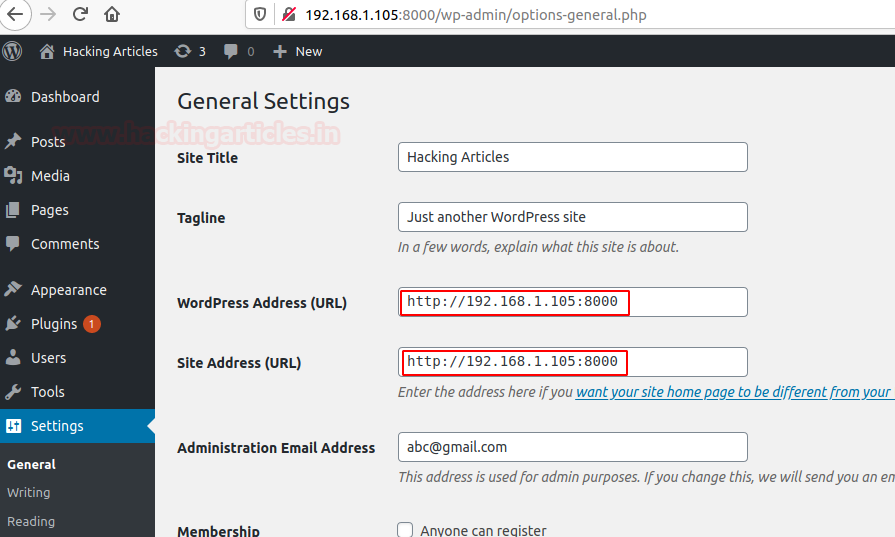Viewport: 895px width, 537px height.
Task: Click the New content link
Action: coord(309,51)
